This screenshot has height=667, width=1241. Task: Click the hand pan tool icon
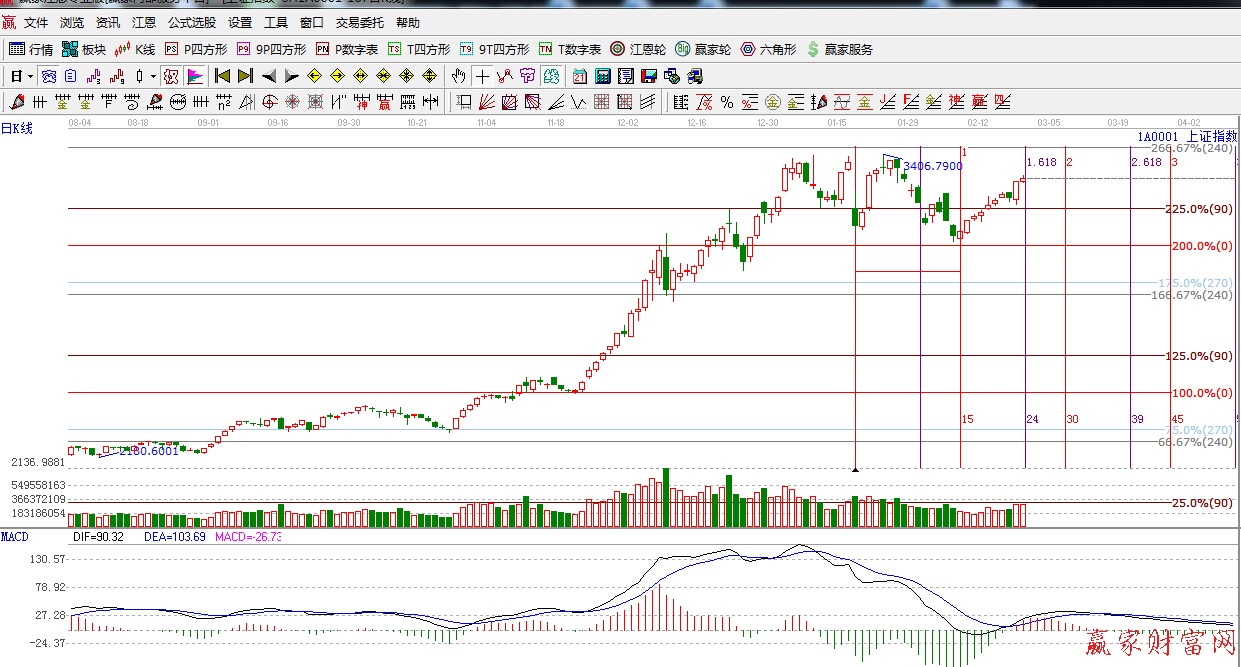(458, 76)
